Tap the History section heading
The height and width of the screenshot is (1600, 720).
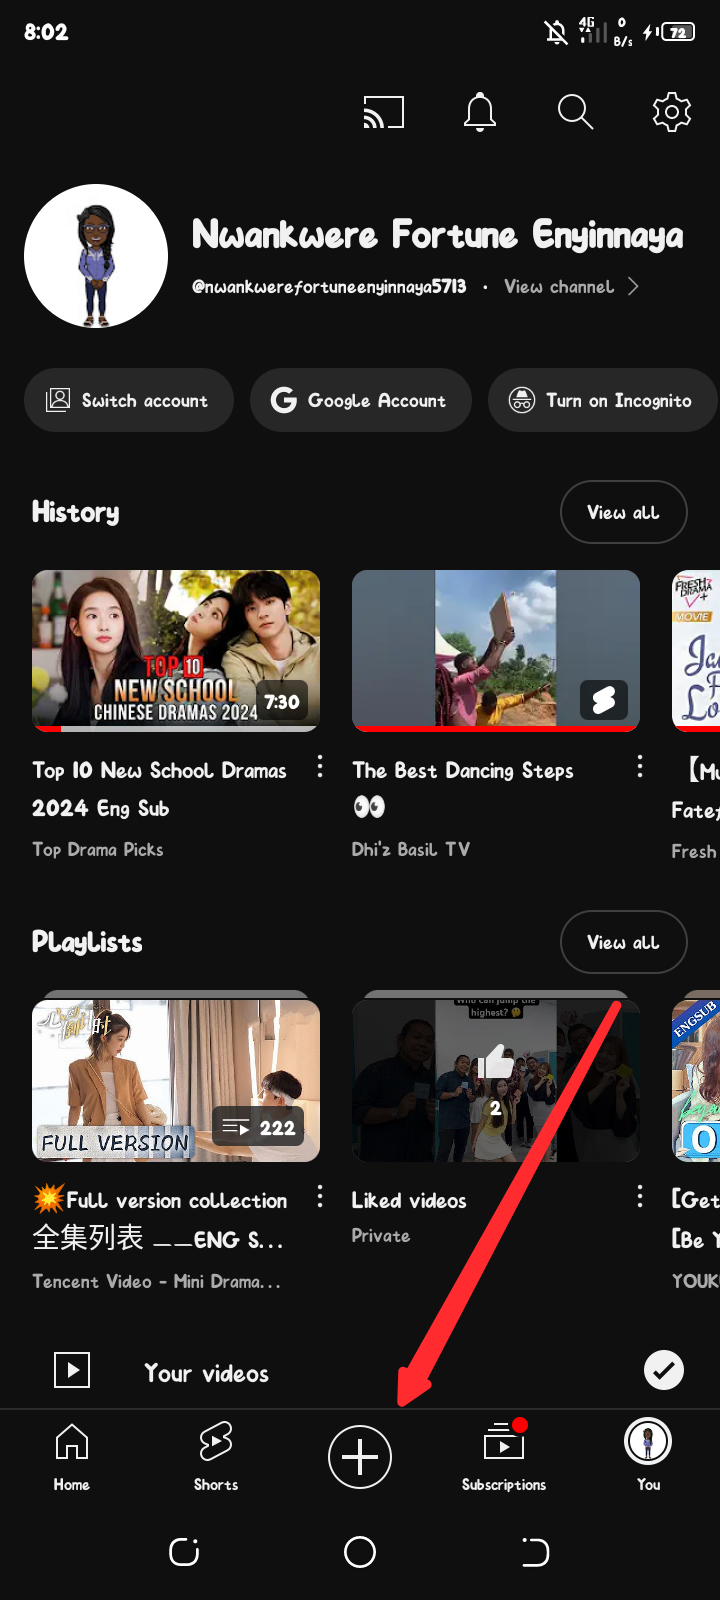click(x=75, y=512)
